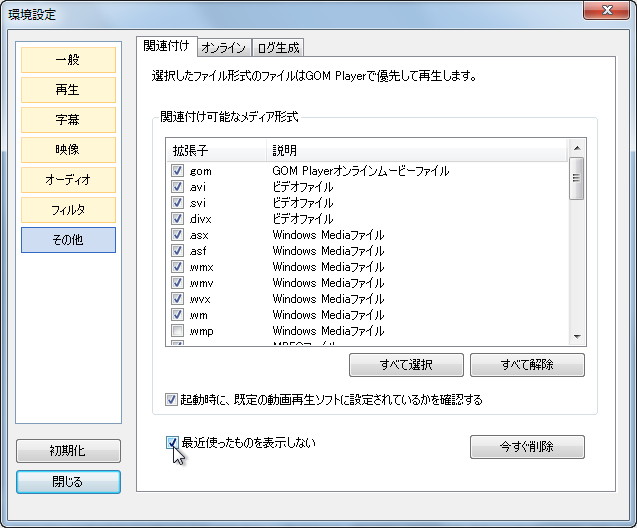The image size is (637, 528).
Task: Select the その他 settings category
Action: click(68, 240)
